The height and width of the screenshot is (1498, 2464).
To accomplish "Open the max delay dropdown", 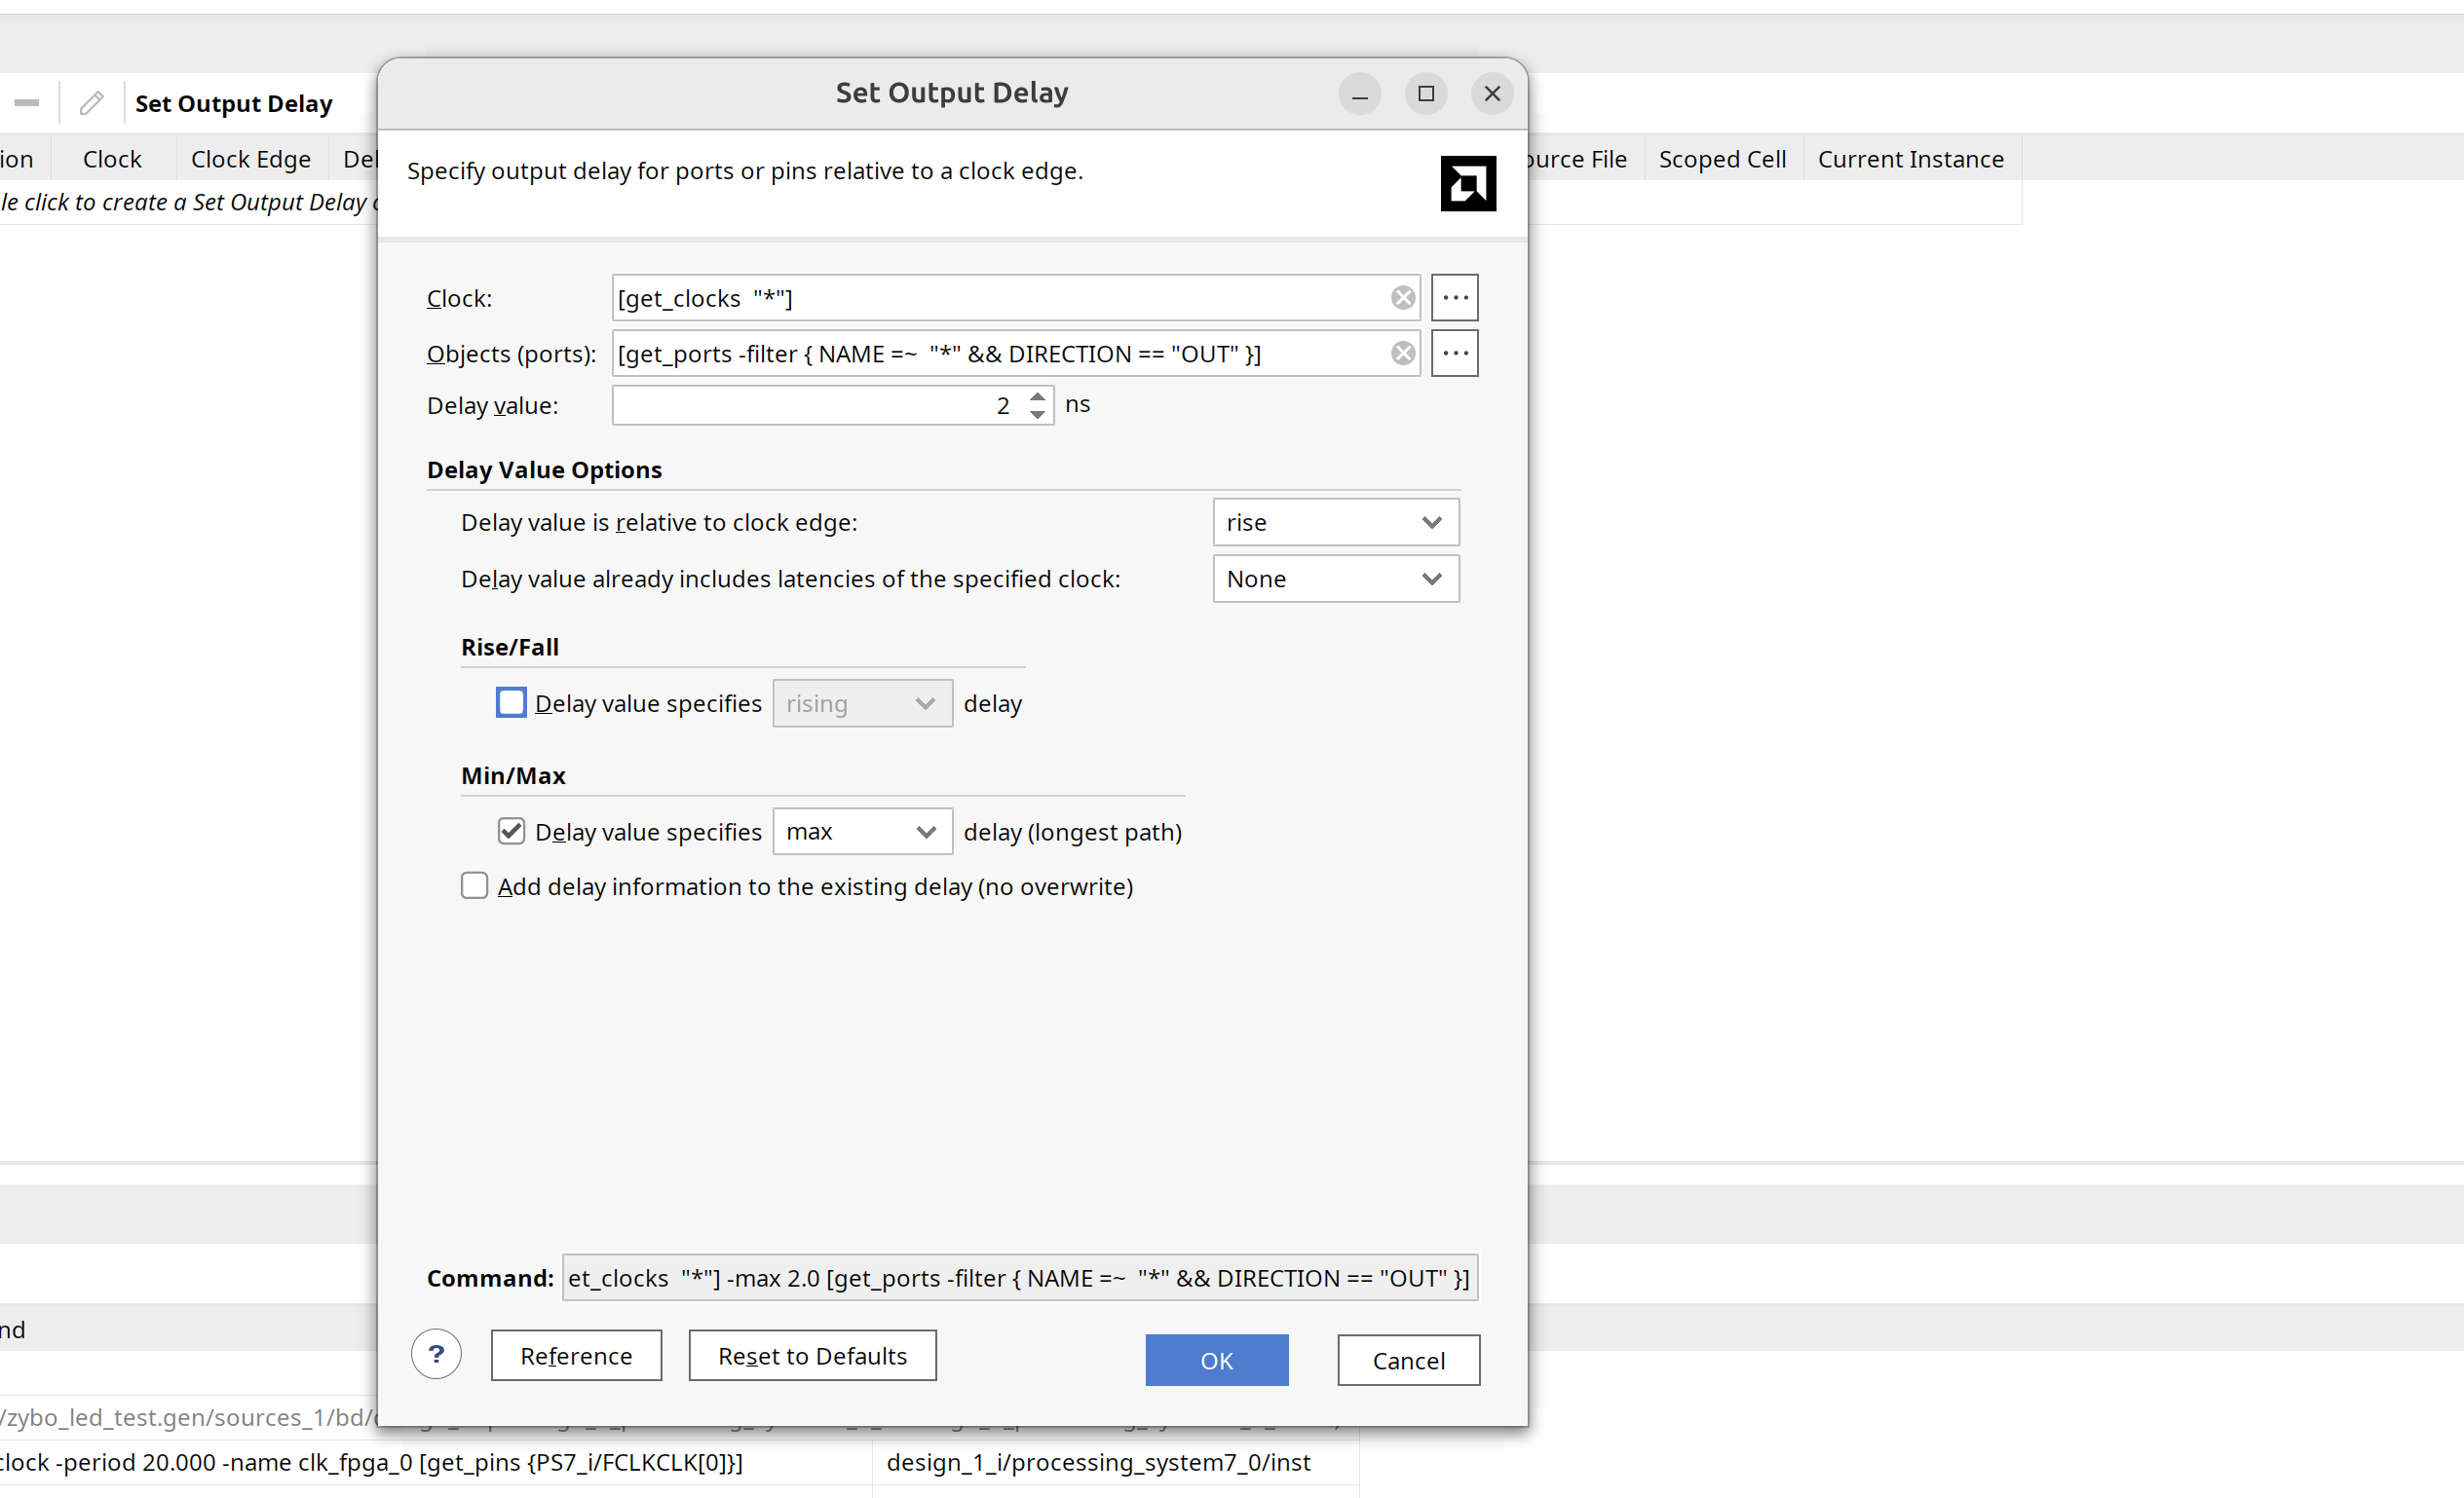I will coord(862,832).
